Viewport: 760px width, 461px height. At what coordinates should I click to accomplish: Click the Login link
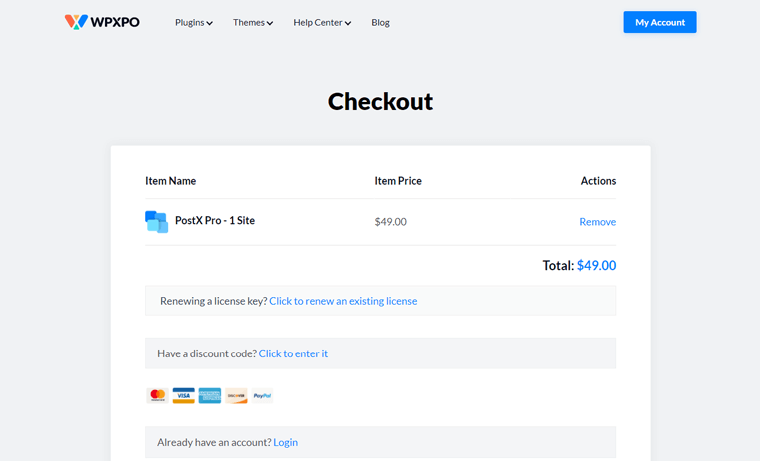click(285, 442)
